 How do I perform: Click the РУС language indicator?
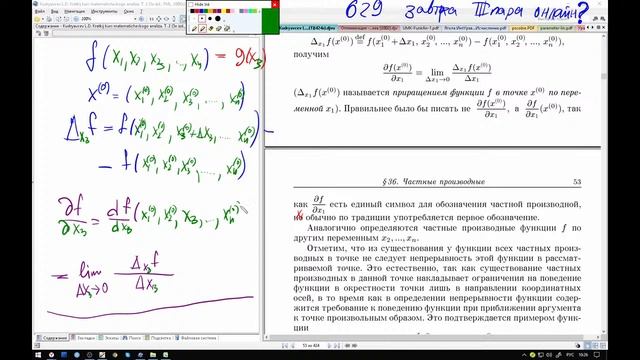[x=569, y=355]
